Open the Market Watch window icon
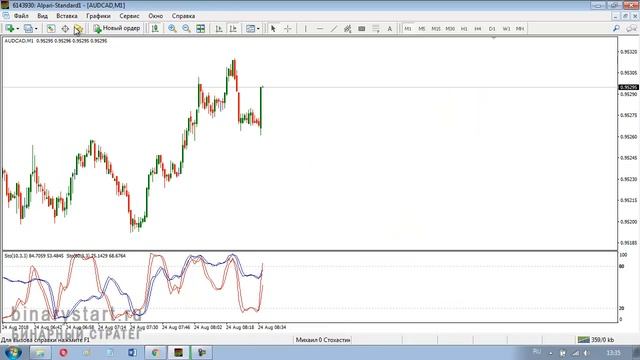Viewport: 640px width, 360px height. pyautogui.click(x=51, y=29)
